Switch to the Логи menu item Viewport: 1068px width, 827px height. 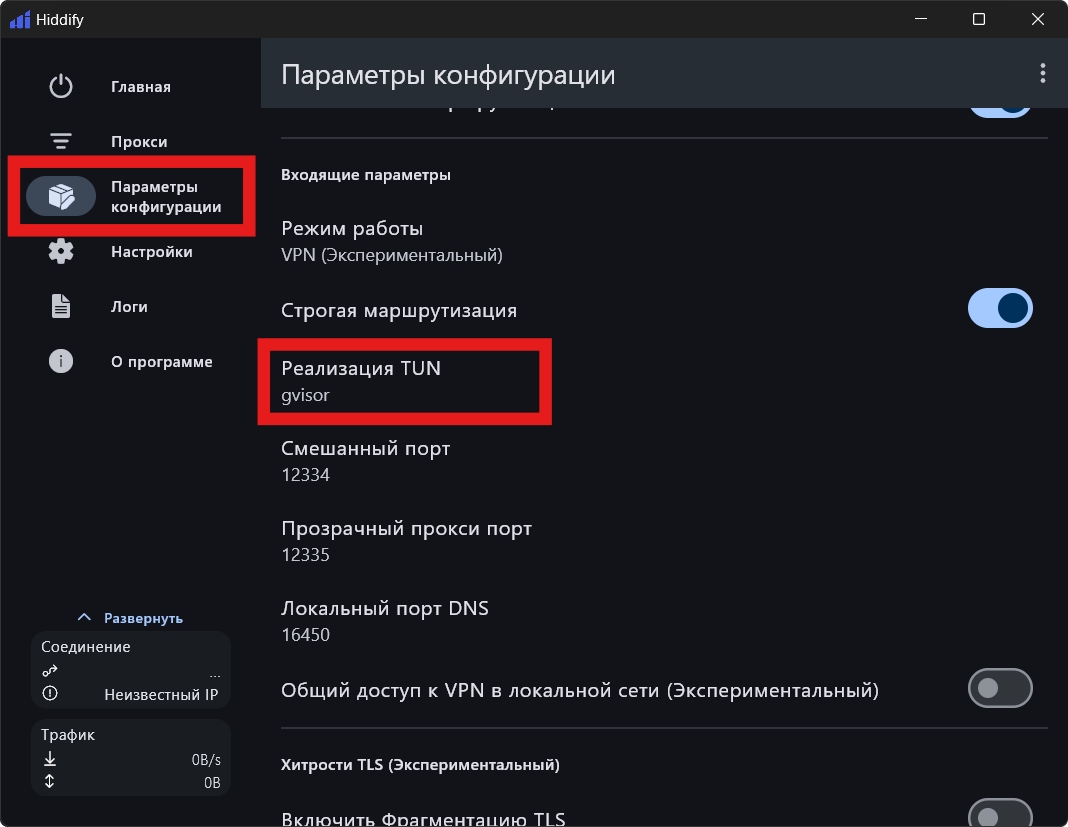click(129, 307)
